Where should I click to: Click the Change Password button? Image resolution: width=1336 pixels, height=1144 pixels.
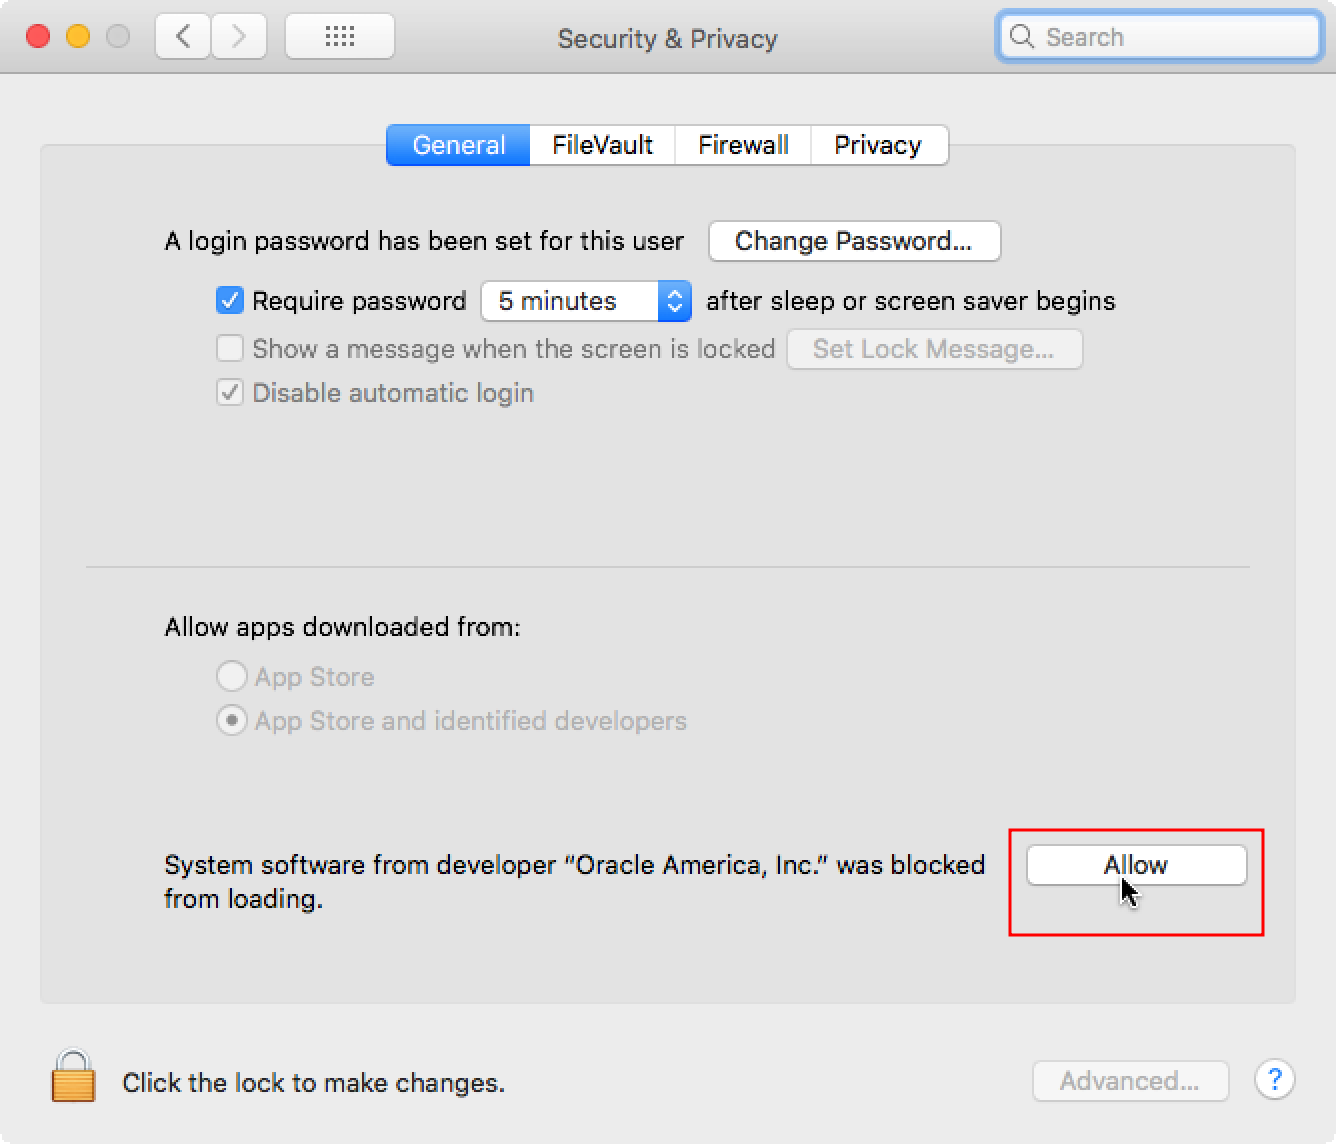click(x=854, y=241)
